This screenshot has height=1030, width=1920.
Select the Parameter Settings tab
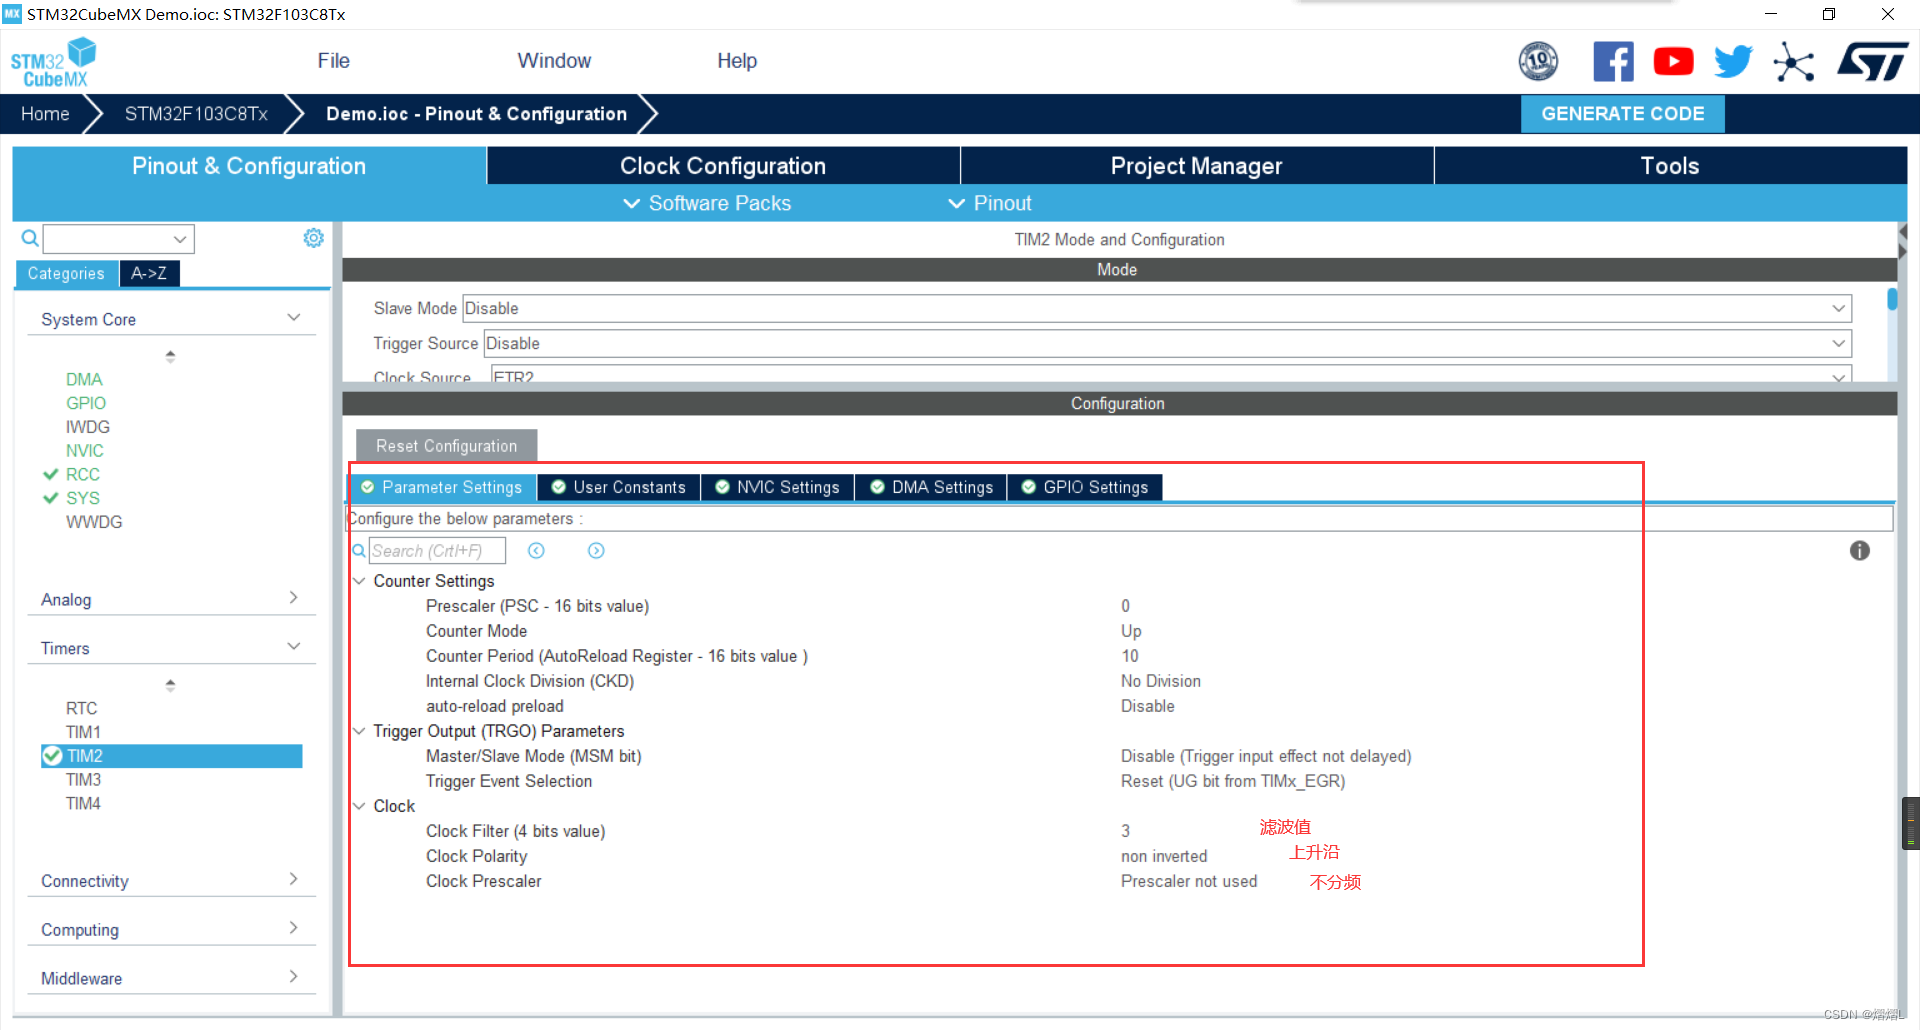pos(442,487)
